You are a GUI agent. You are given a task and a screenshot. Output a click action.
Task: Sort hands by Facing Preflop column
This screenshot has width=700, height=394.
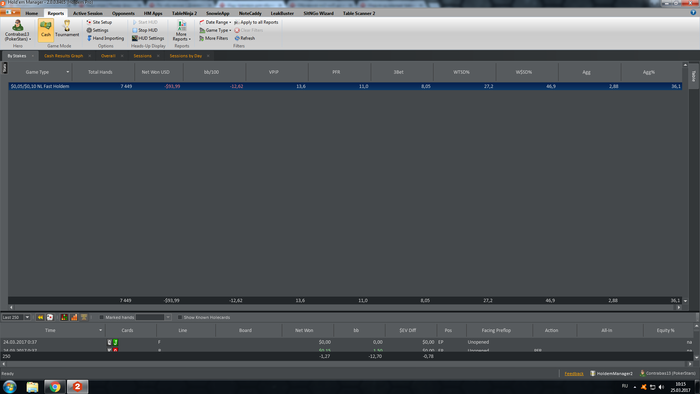(x=496, y=330)
